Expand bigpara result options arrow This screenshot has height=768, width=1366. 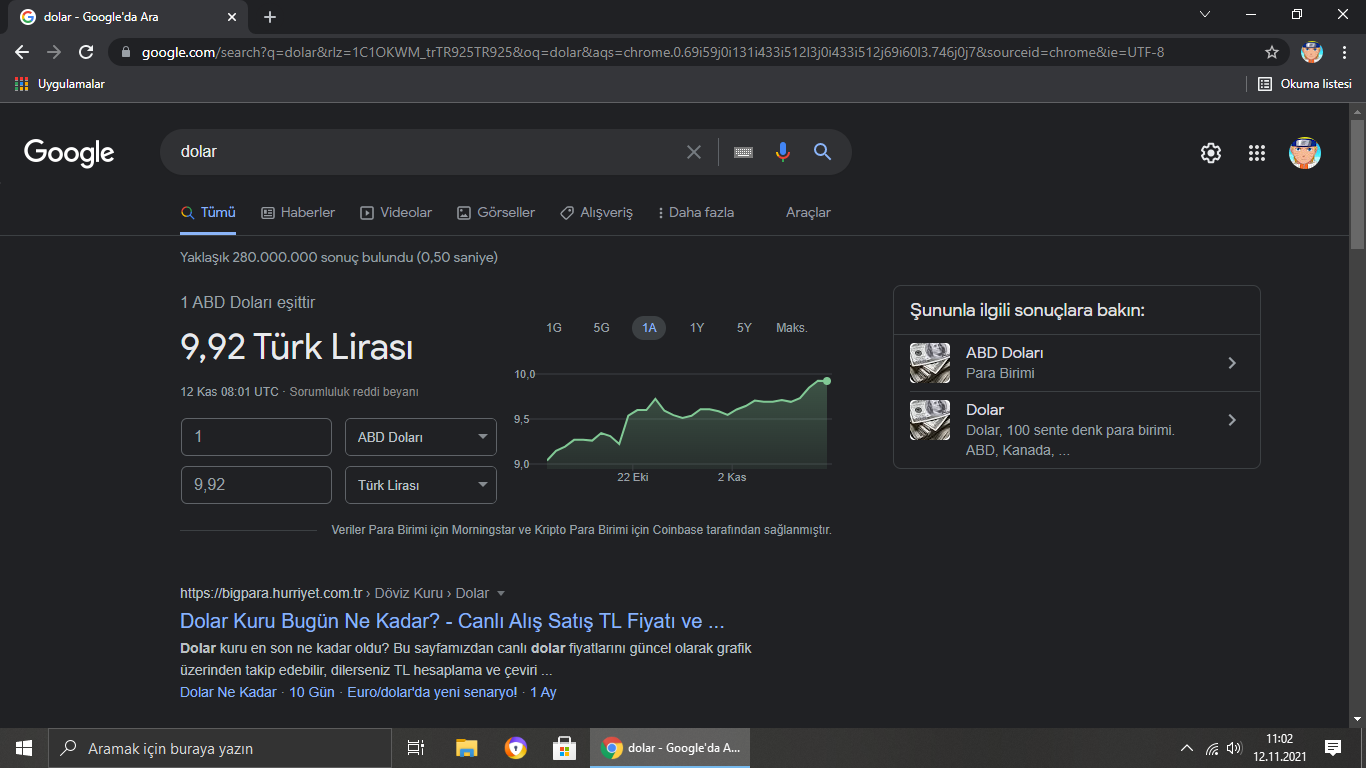tap(501, 593)
